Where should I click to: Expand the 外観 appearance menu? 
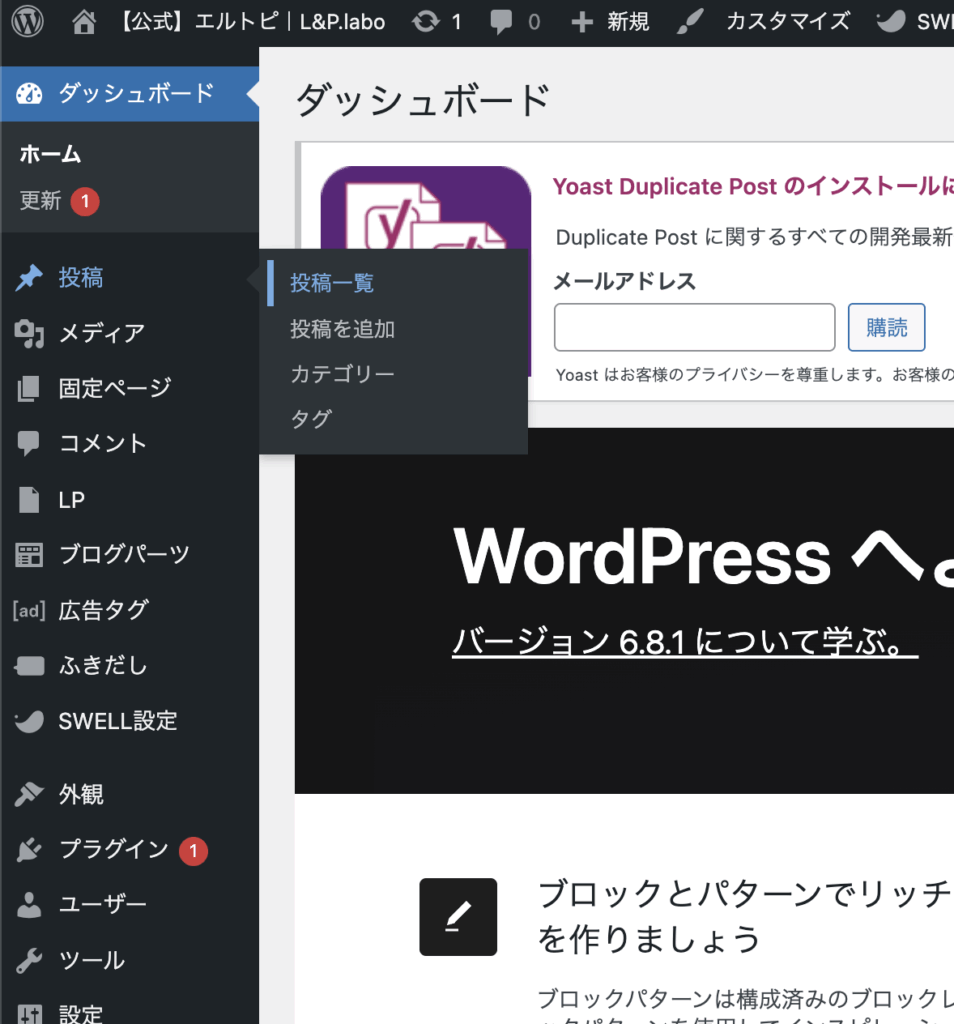click(x=81, y=795)
